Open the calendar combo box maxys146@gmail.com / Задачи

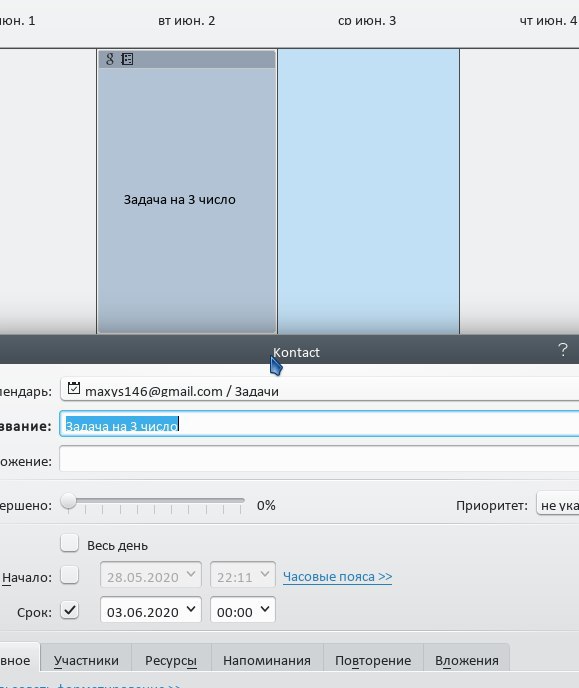(x=319, y=389)
